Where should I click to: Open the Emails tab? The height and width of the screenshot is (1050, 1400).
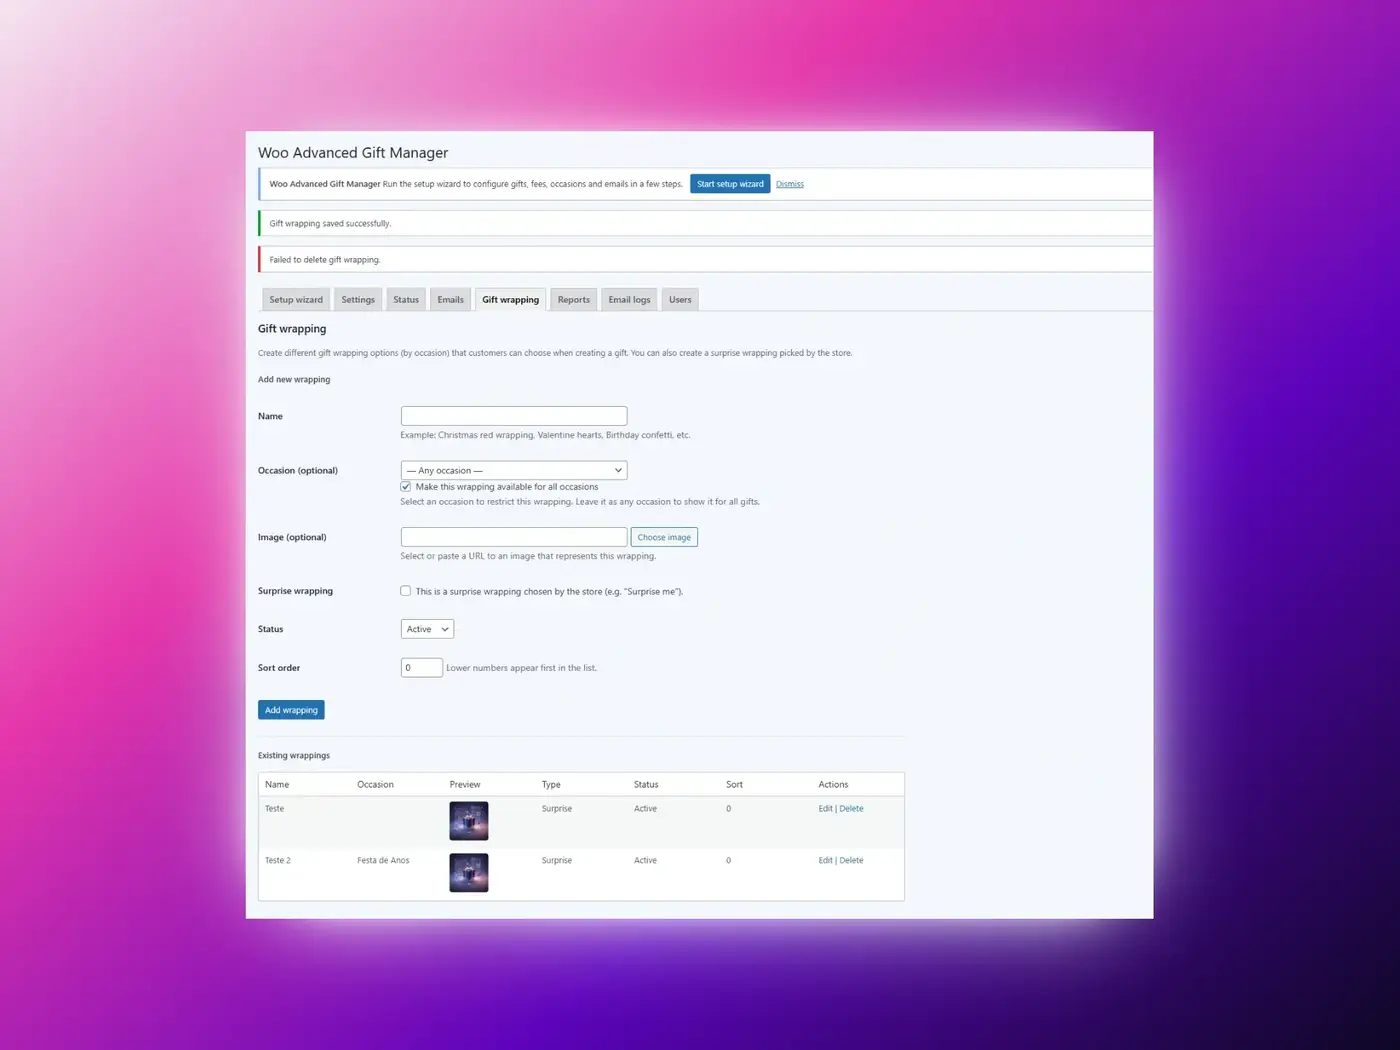click(450, 299)
